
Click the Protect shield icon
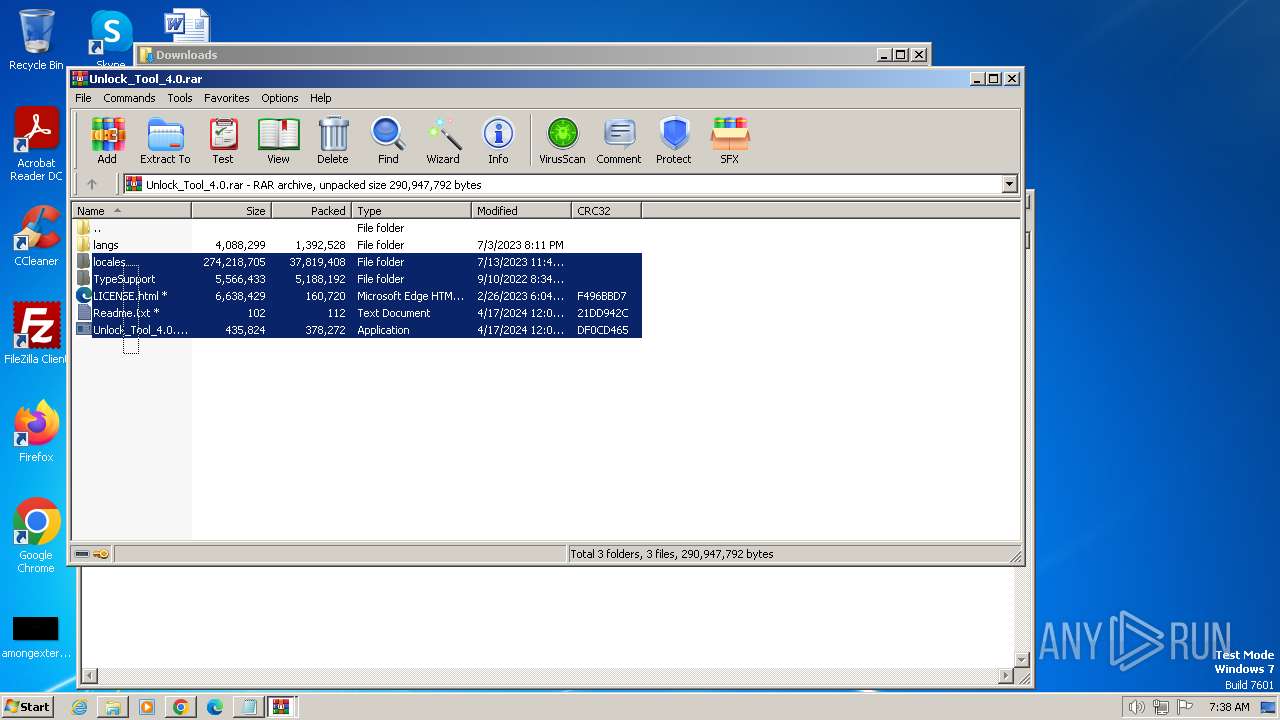coord(674,141)
